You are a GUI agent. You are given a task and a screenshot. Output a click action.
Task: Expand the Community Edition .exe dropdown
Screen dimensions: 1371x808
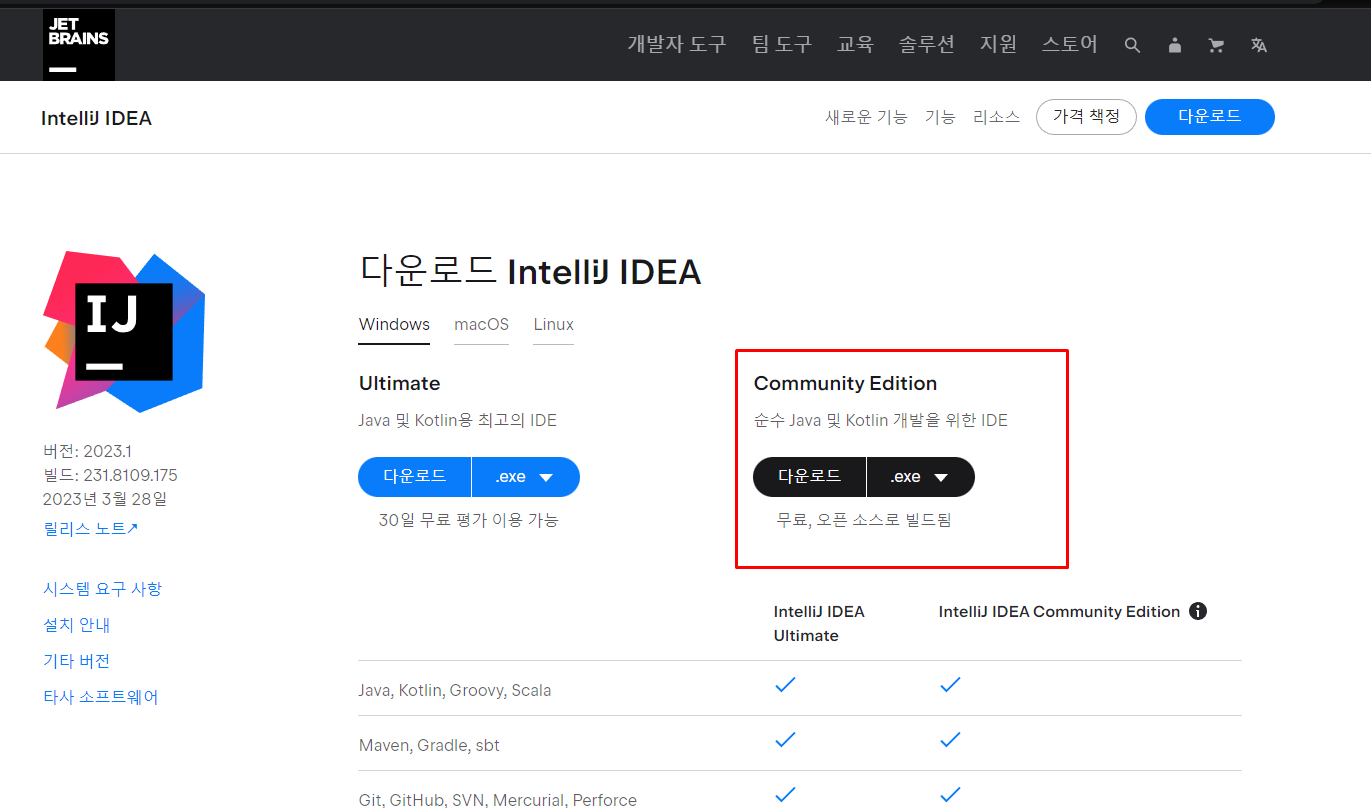click(921, 477)
